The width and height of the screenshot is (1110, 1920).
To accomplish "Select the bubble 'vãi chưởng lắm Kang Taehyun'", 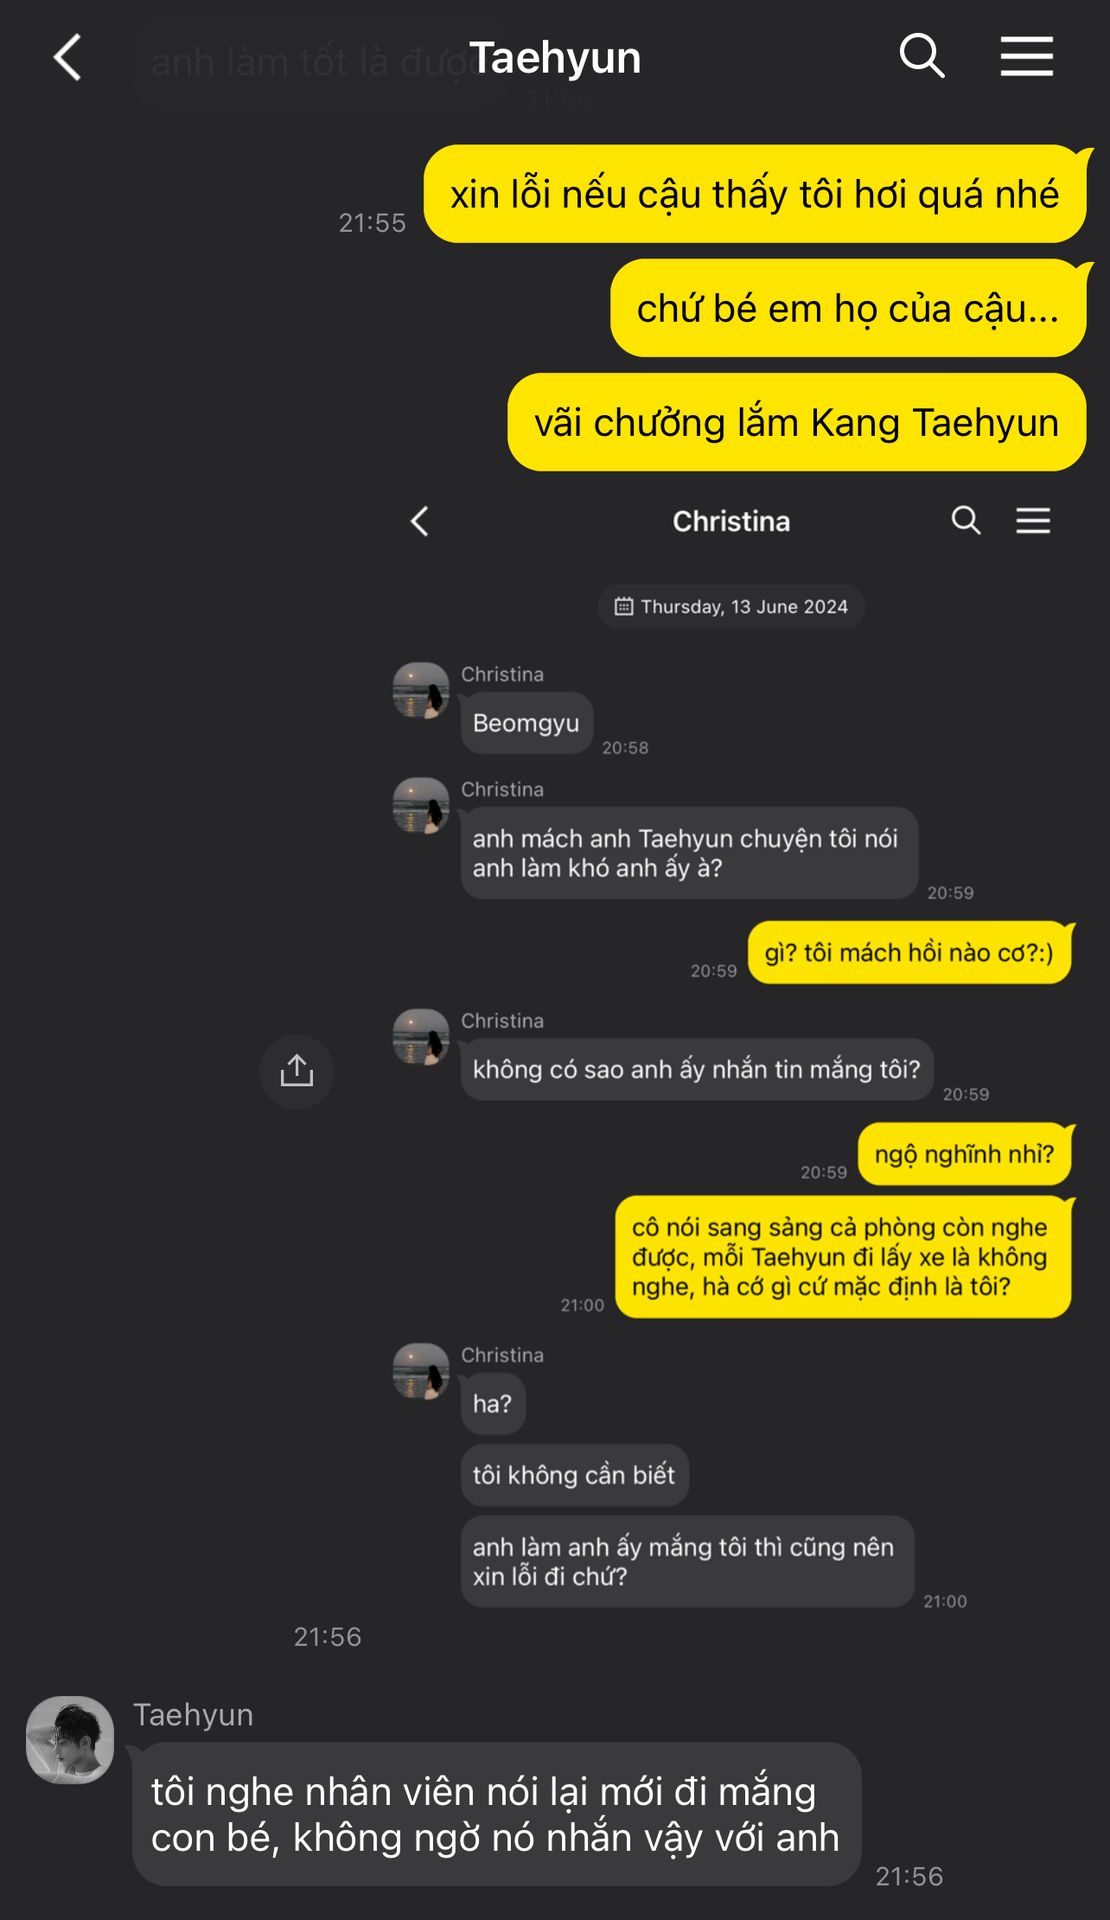I will point(796,422).
